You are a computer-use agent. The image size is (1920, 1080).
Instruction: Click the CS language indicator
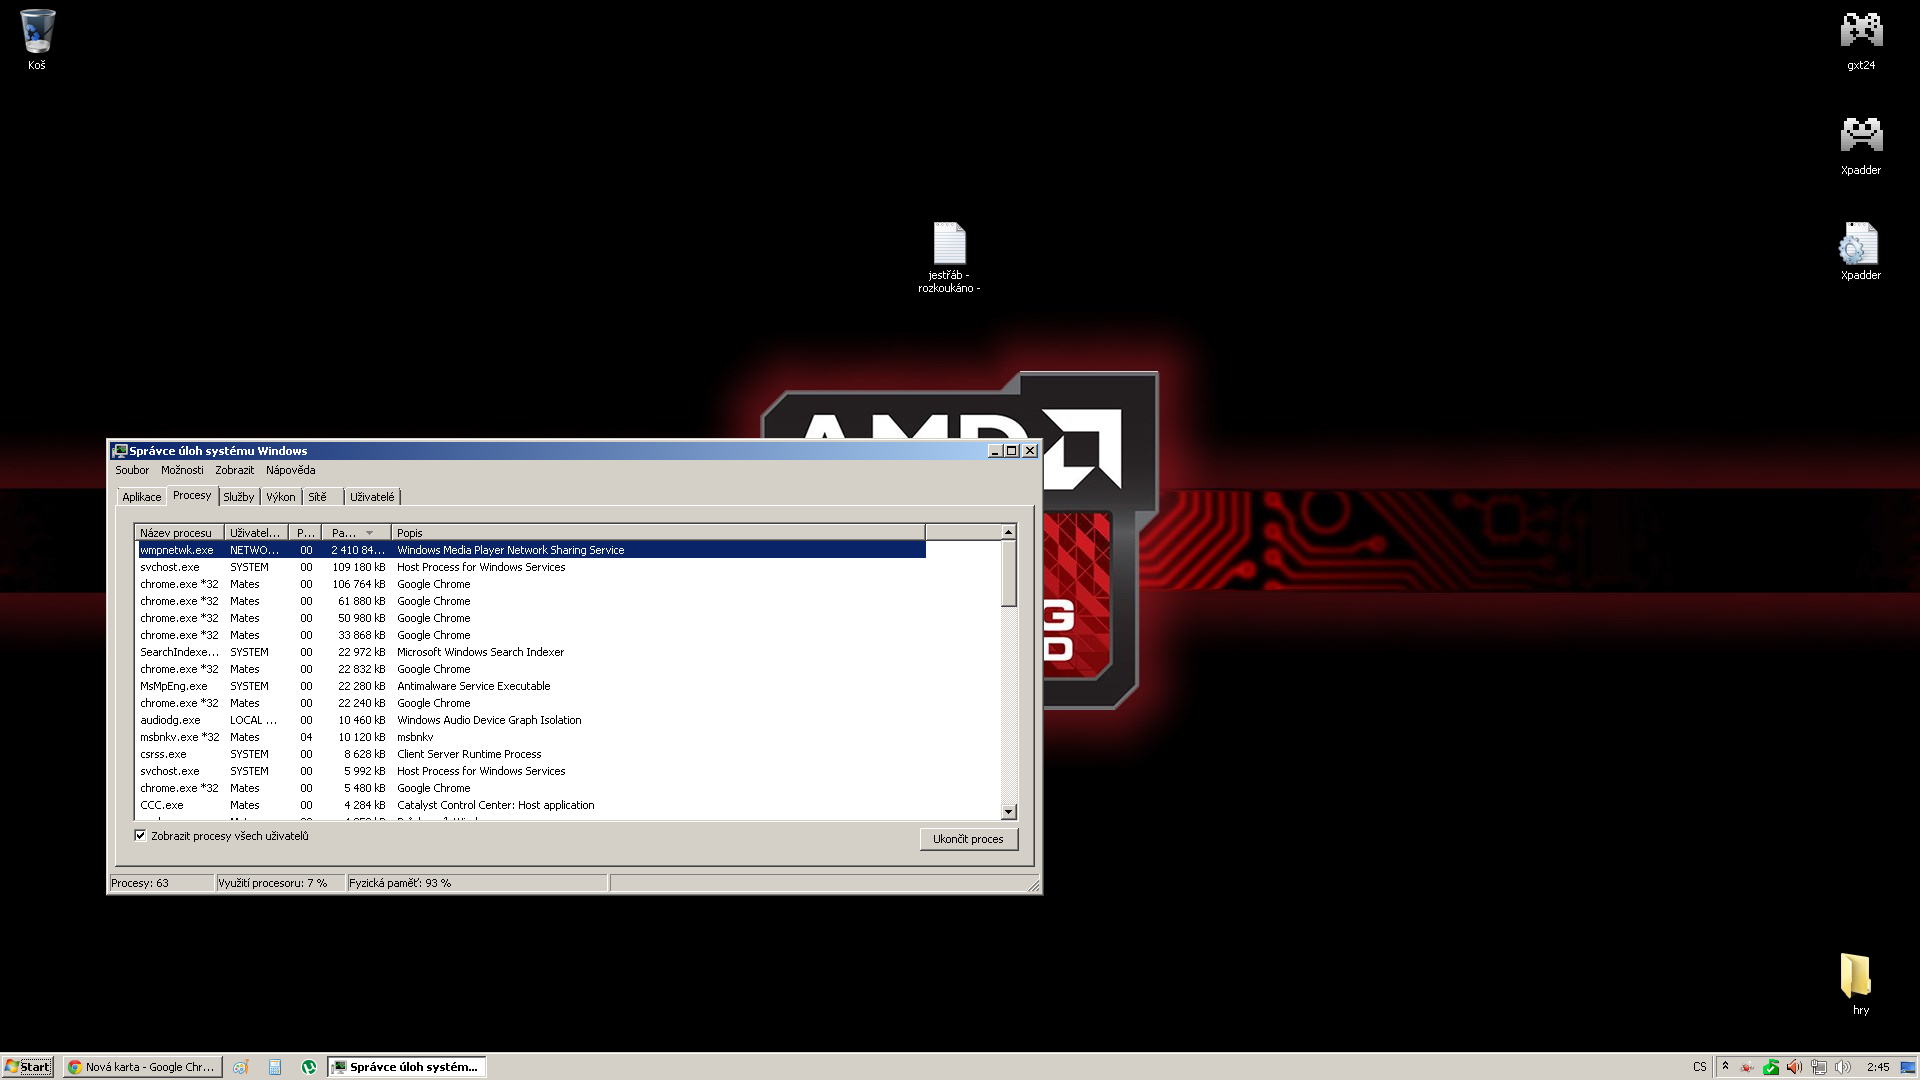tap(1700, 1067)
